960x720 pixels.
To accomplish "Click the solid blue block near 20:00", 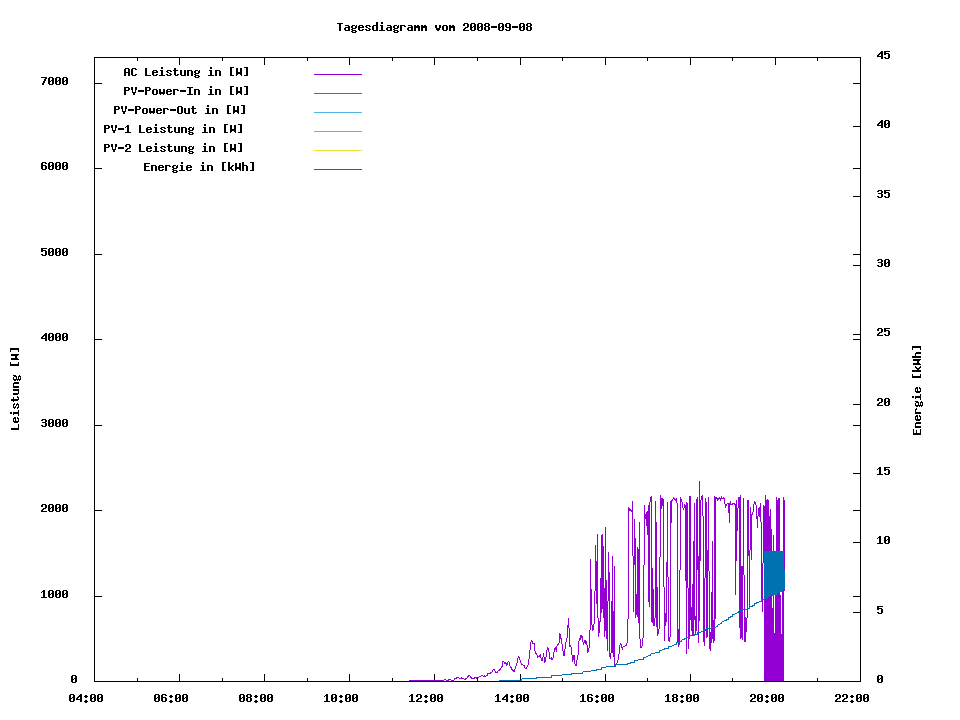I will pos(773,573).
